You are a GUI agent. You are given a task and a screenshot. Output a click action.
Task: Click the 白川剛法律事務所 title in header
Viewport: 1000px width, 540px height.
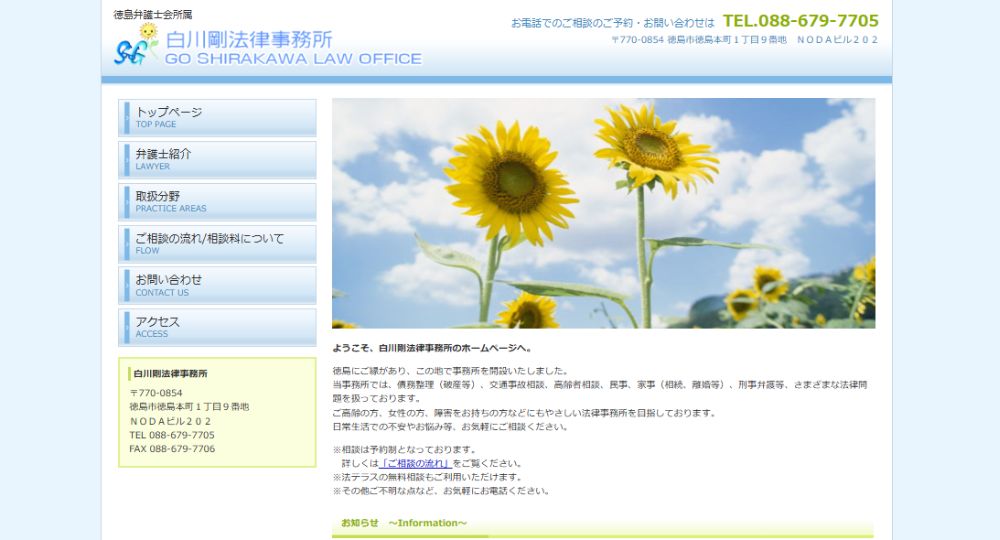(249, 39)
